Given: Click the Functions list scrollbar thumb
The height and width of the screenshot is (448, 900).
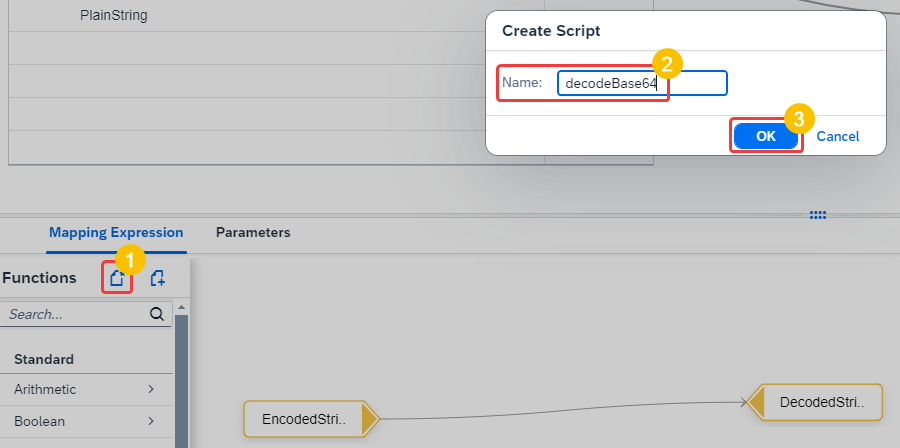Looking at the screenshot, I should coord(181,381).
